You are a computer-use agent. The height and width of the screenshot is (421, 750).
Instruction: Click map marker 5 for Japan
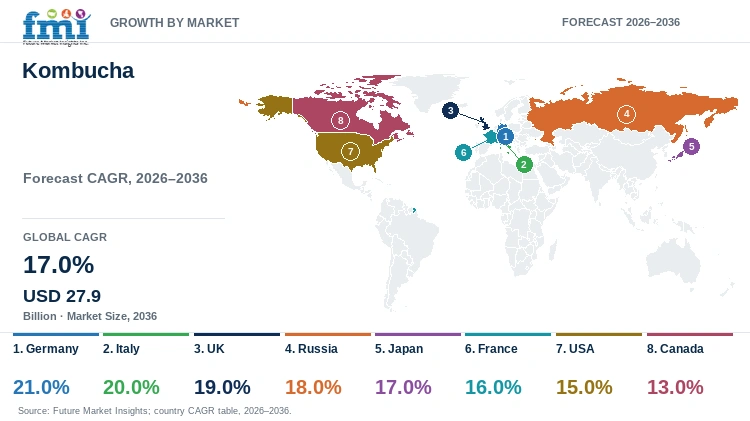pyautogui.click(x=691, y=146)
